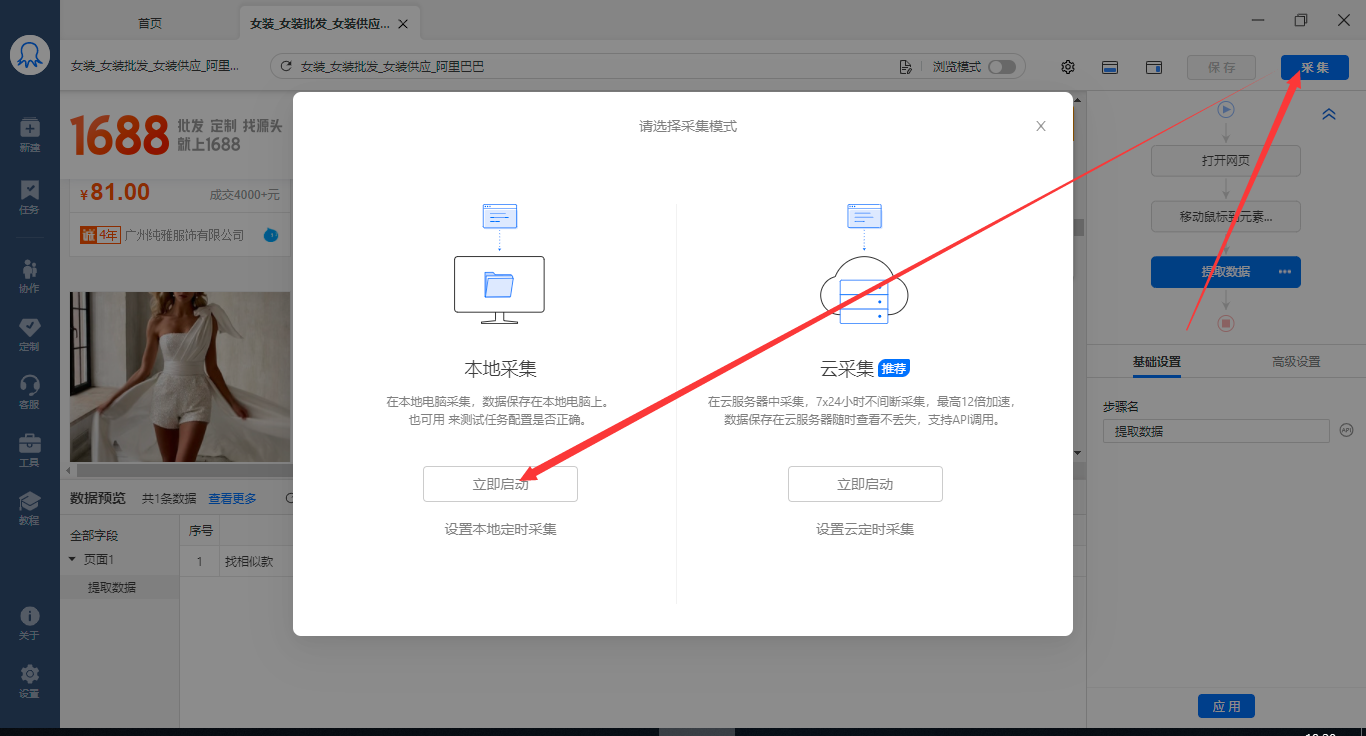Click the scroll-left arrow under the webpage
The width and height of the screenshot is (1366, 736).
(x=69, y=470)
